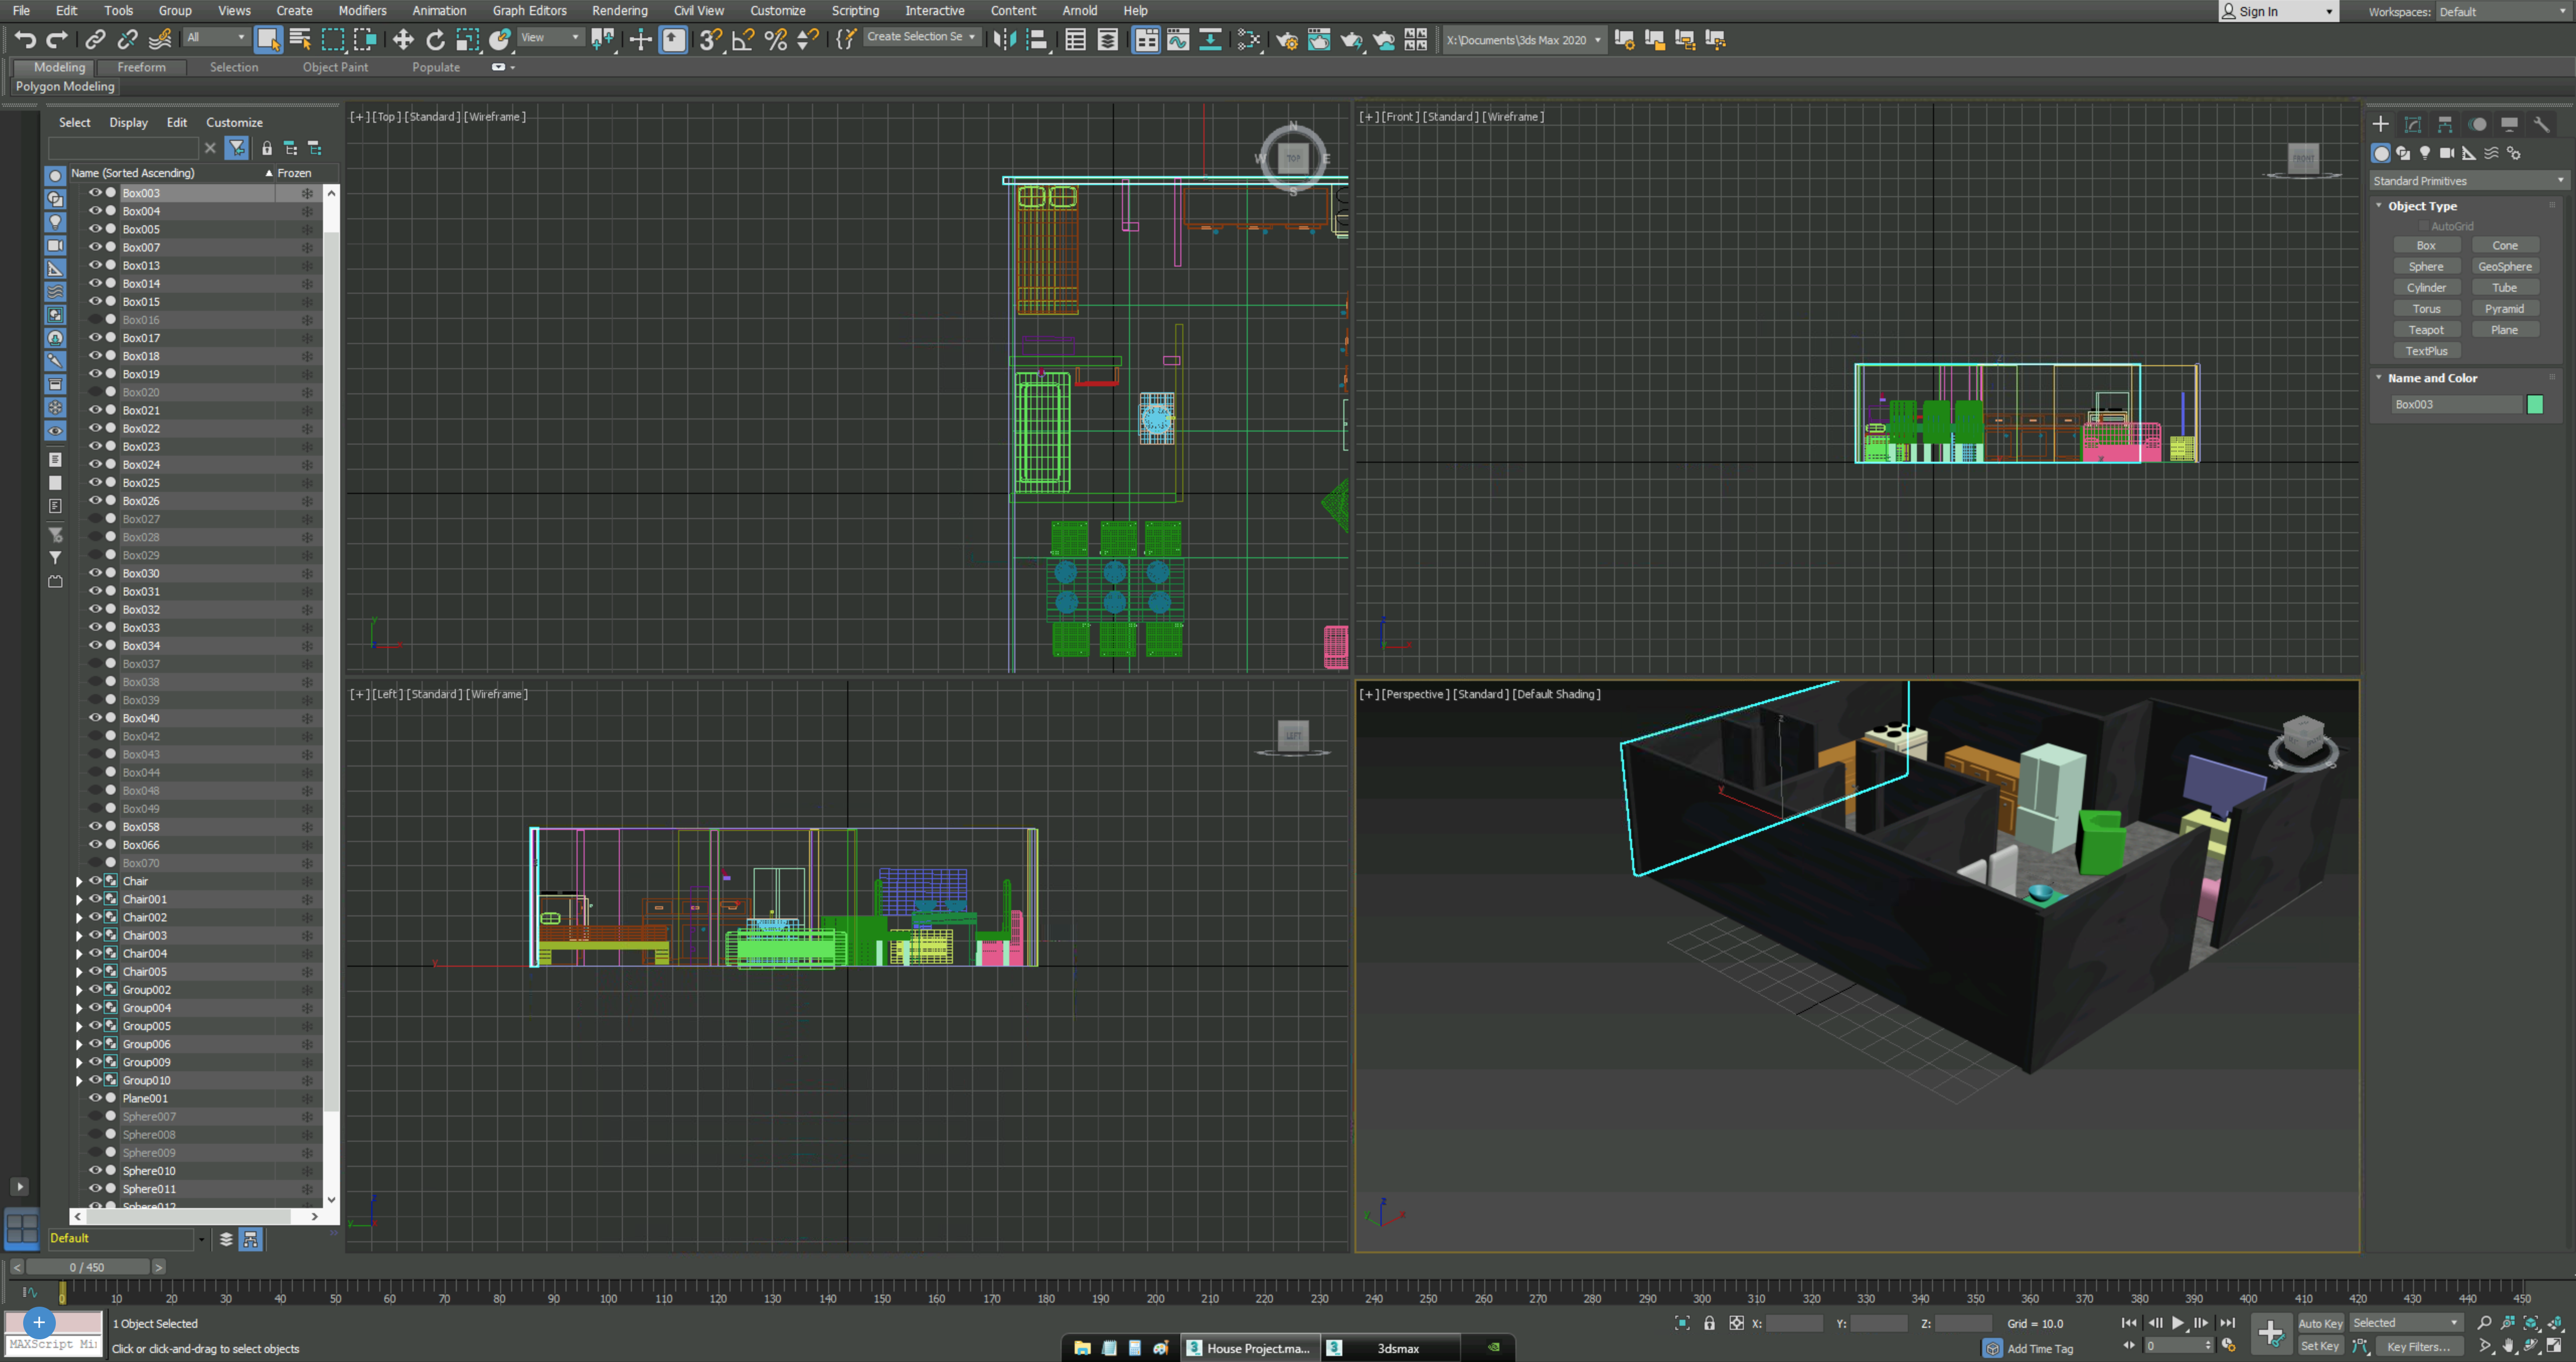The width and height of the screenshot is (2576, 1362).
Task: Open Key Filters dialog
Action: point(2419,1346)
